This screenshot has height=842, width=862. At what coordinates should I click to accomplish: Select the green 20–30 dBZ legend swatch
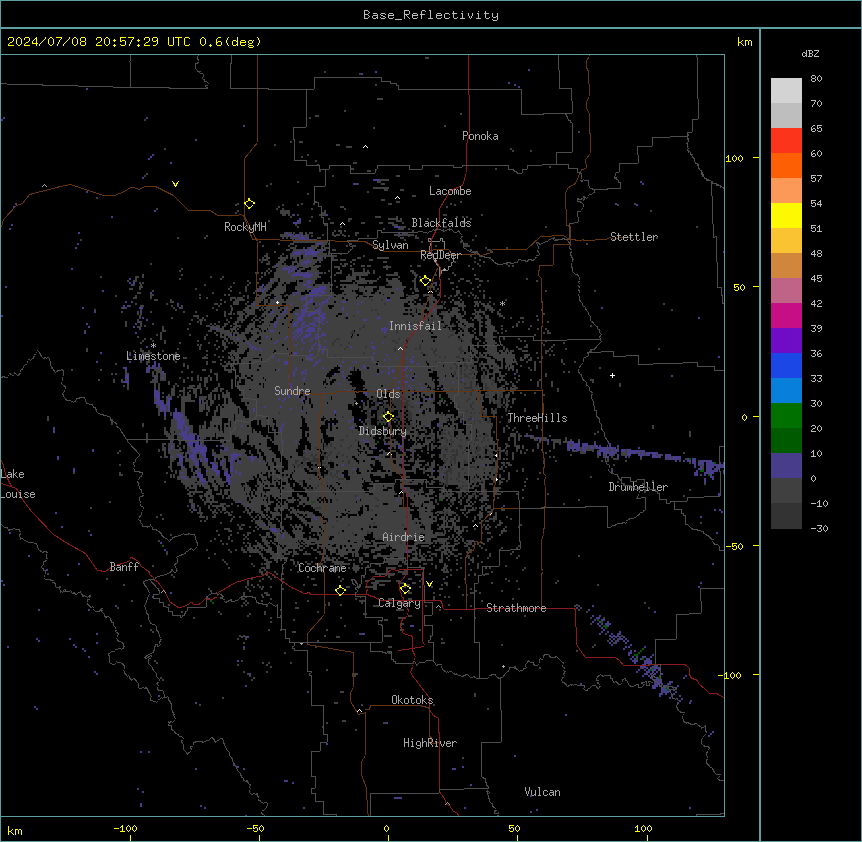coord(786,416)
